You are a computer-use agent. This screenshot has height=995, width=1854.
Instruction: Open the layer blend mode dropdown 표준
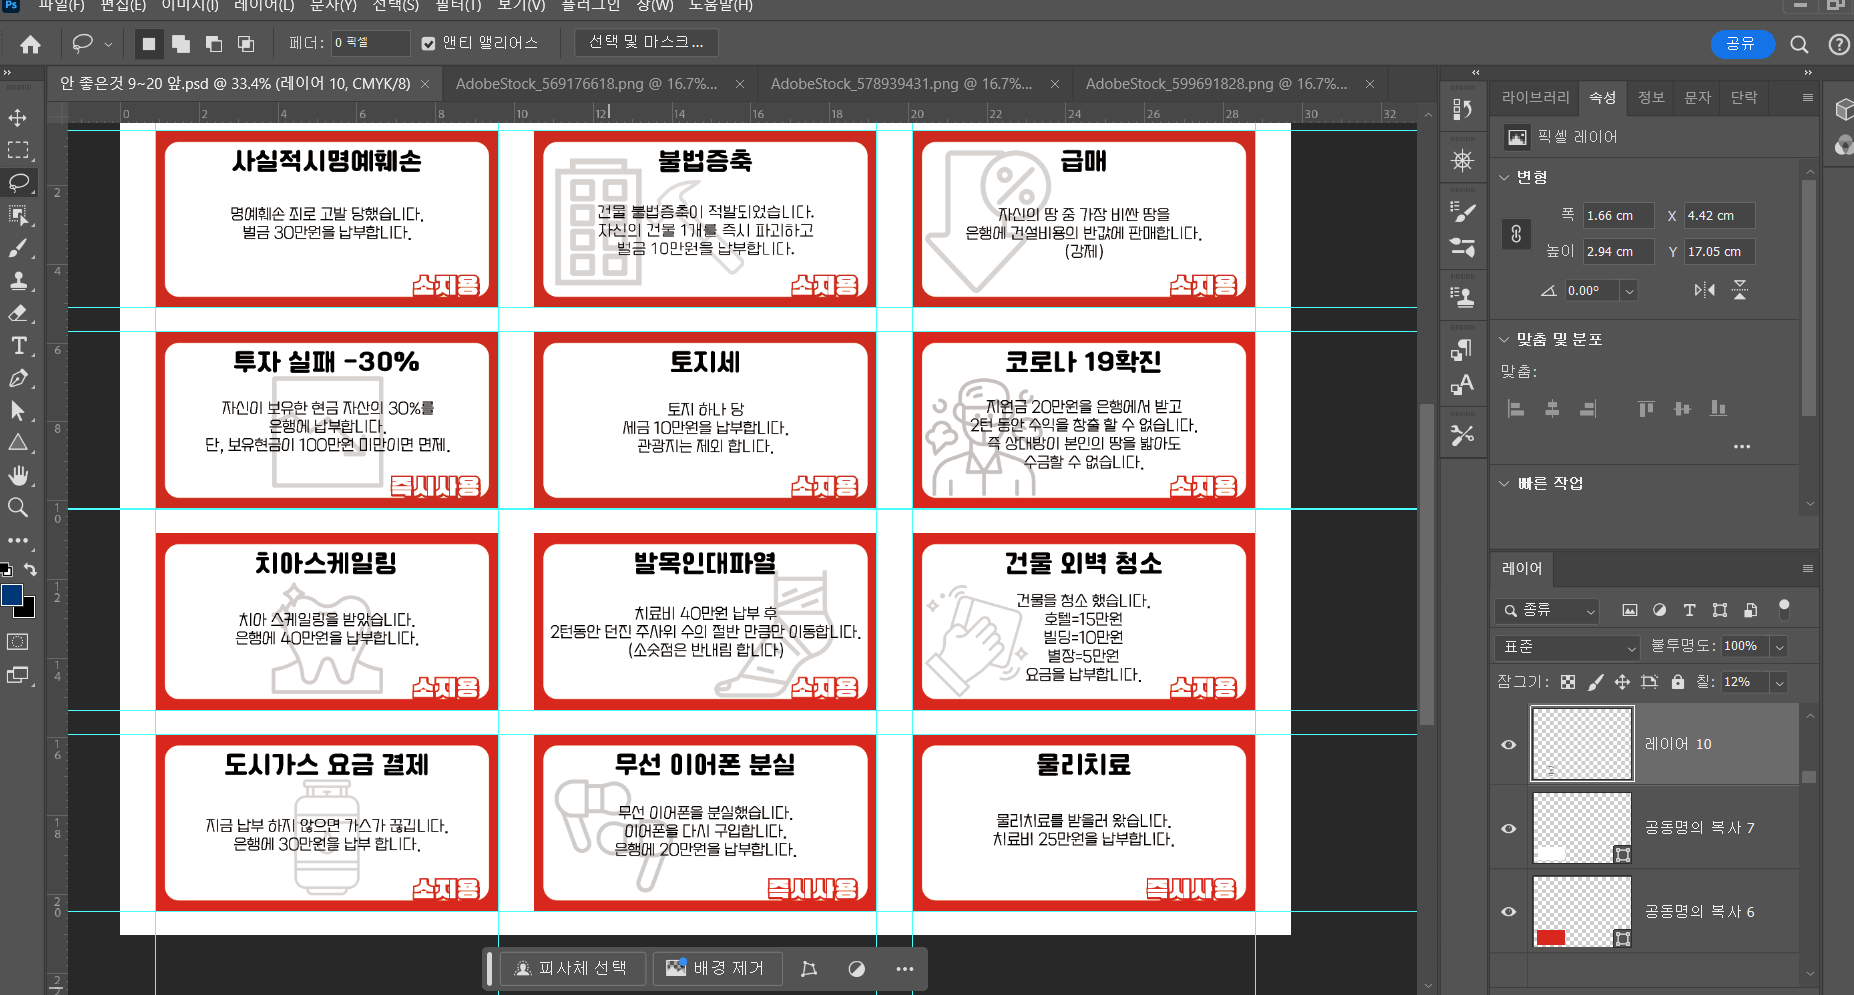[x=1567, y=647]
